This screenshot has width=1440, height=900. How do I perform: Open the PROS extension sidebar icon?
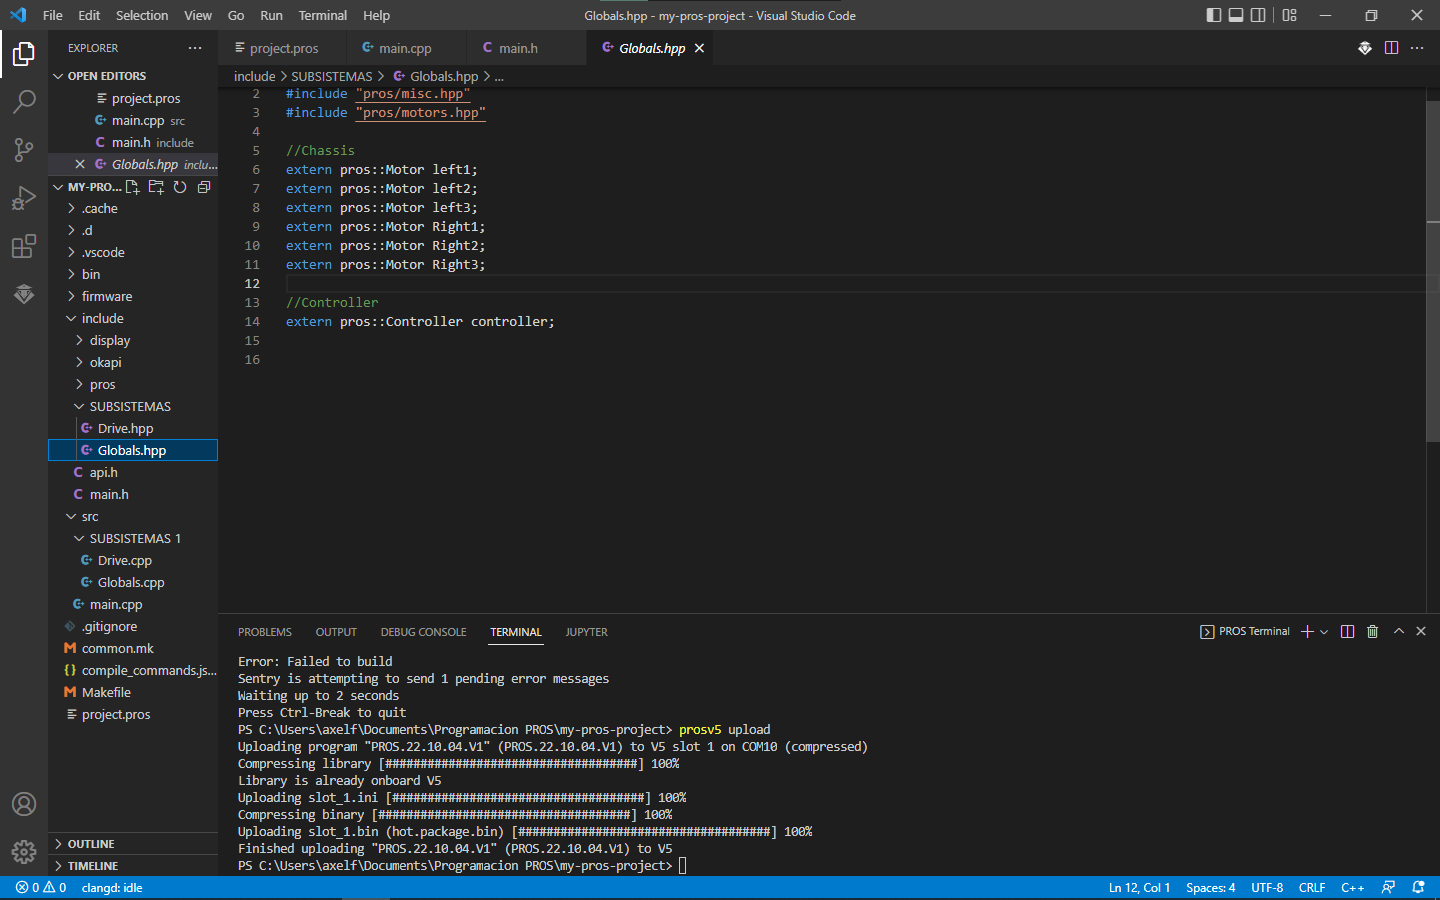point(24,293)
